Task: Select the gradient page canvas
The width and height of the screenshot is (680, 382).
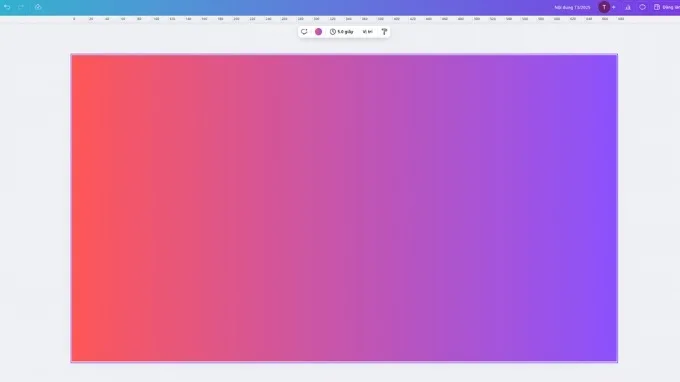Action: tap(344, 208)
